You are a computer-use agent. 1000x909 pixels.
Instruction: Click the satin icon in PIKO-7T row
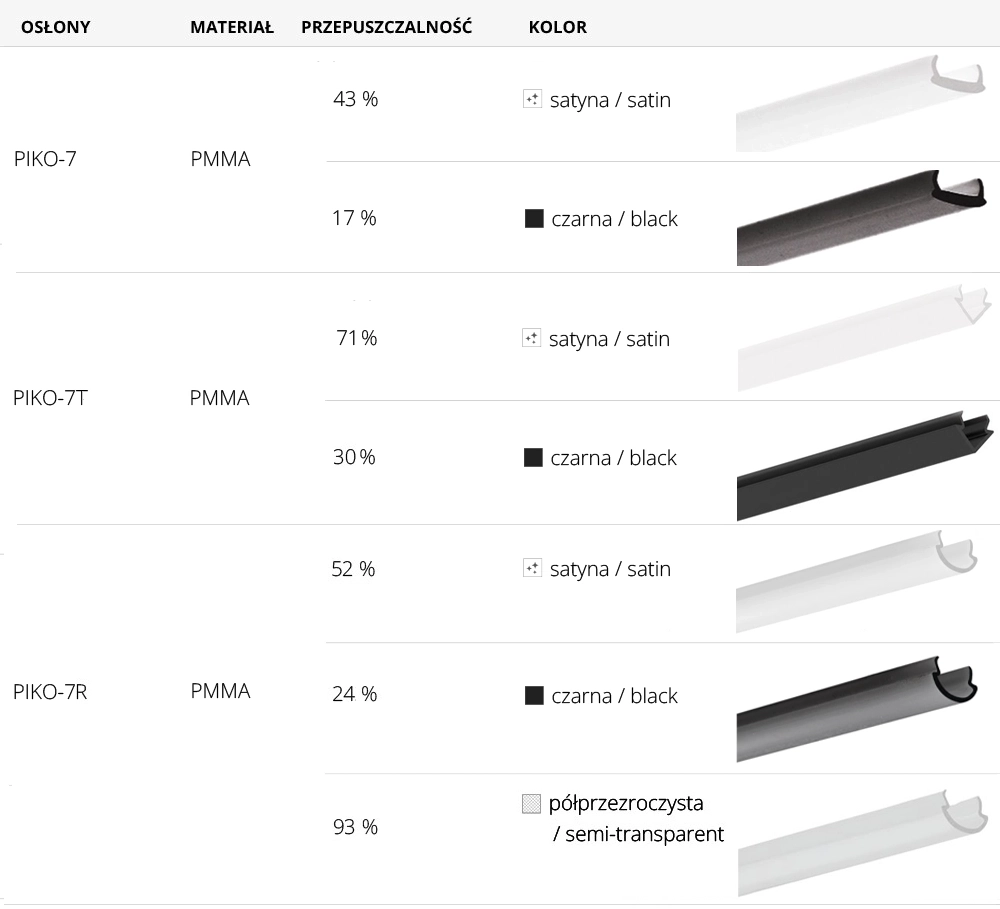(x=531, y=338)
